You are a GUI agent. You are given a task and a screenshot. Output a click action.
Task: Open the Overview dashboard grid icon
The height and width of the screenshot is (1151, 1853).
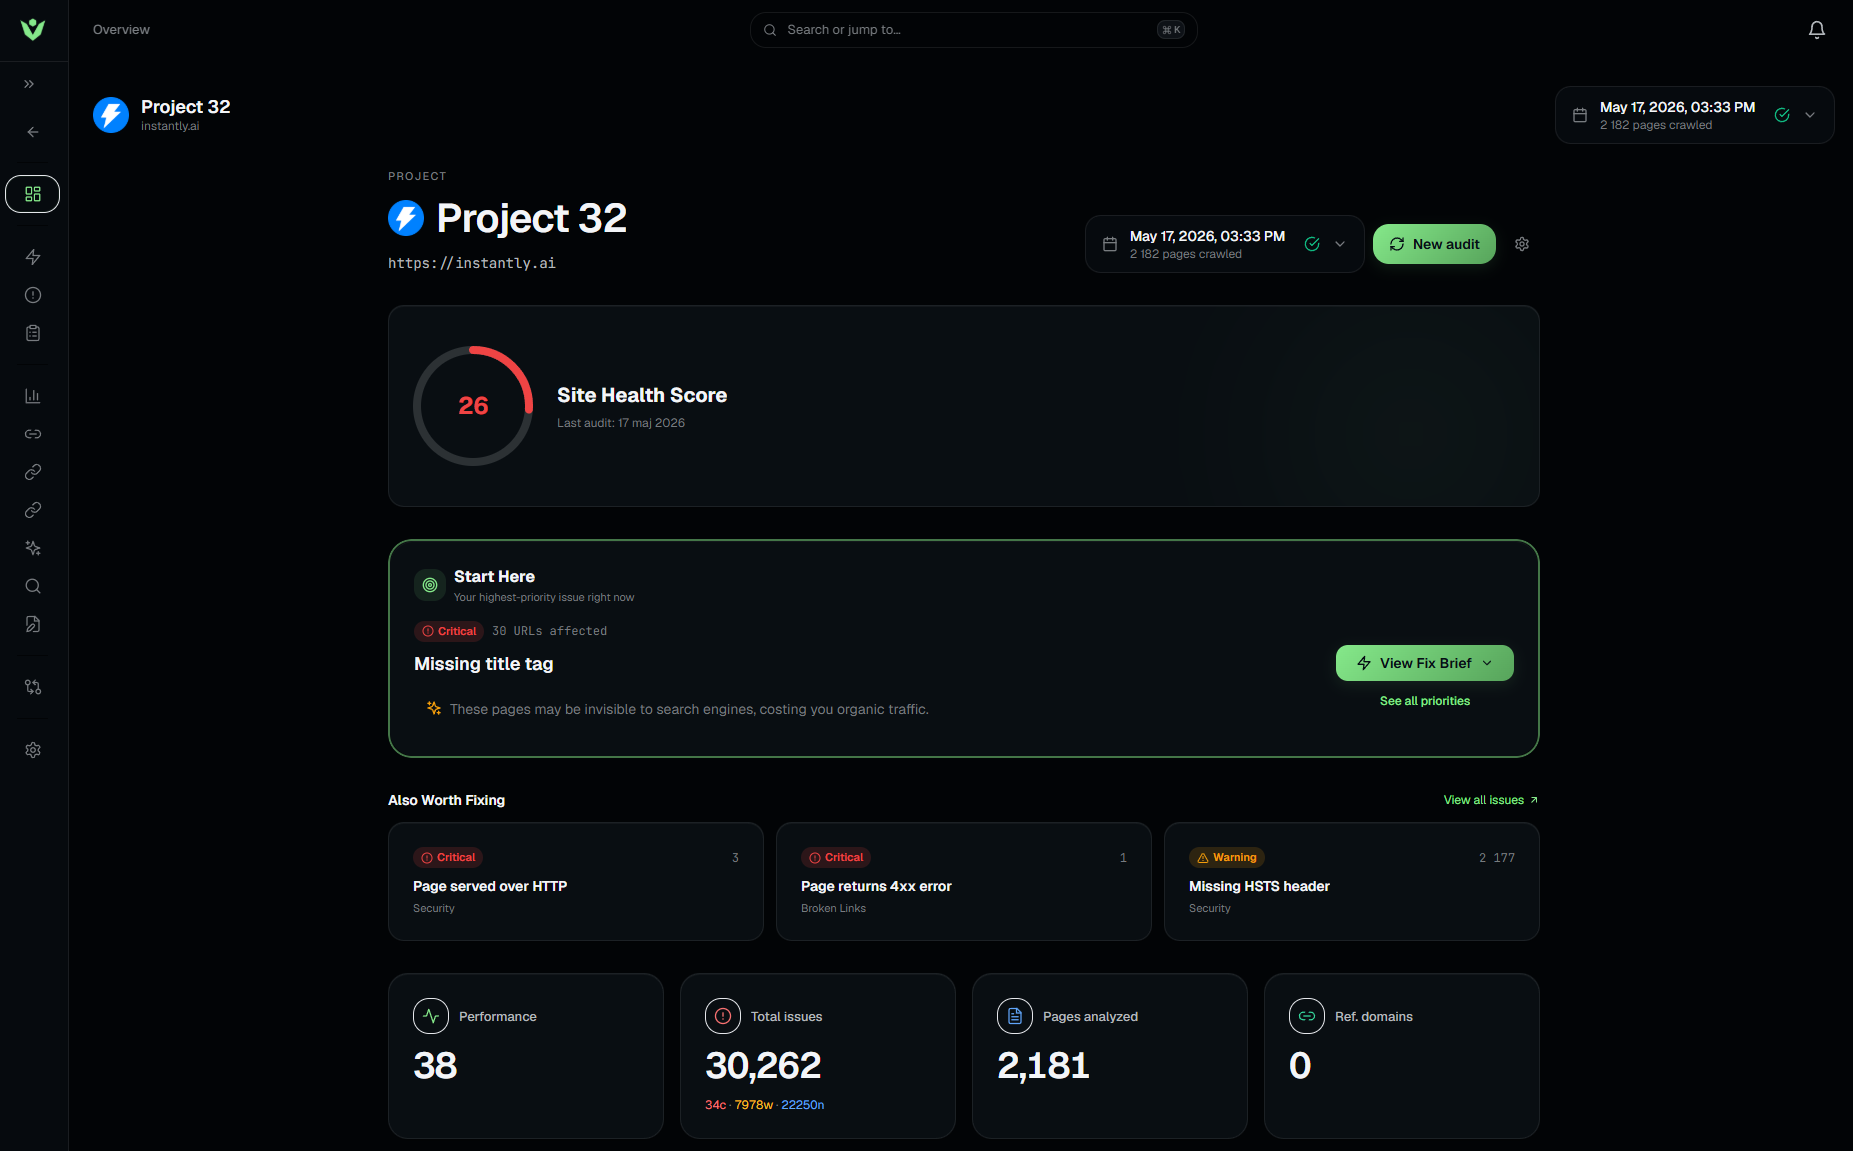[x=33, y=194]
